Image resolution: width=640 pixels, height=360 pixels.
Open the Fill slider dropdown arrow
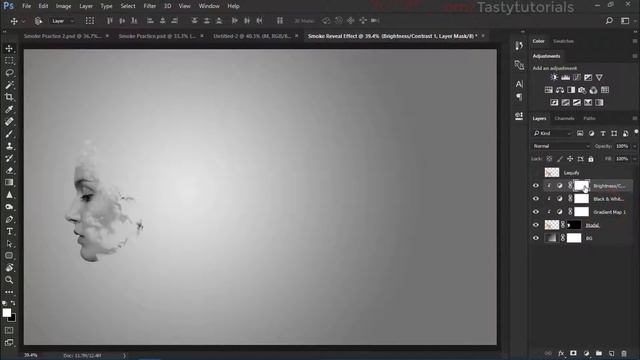click(635, 159)
